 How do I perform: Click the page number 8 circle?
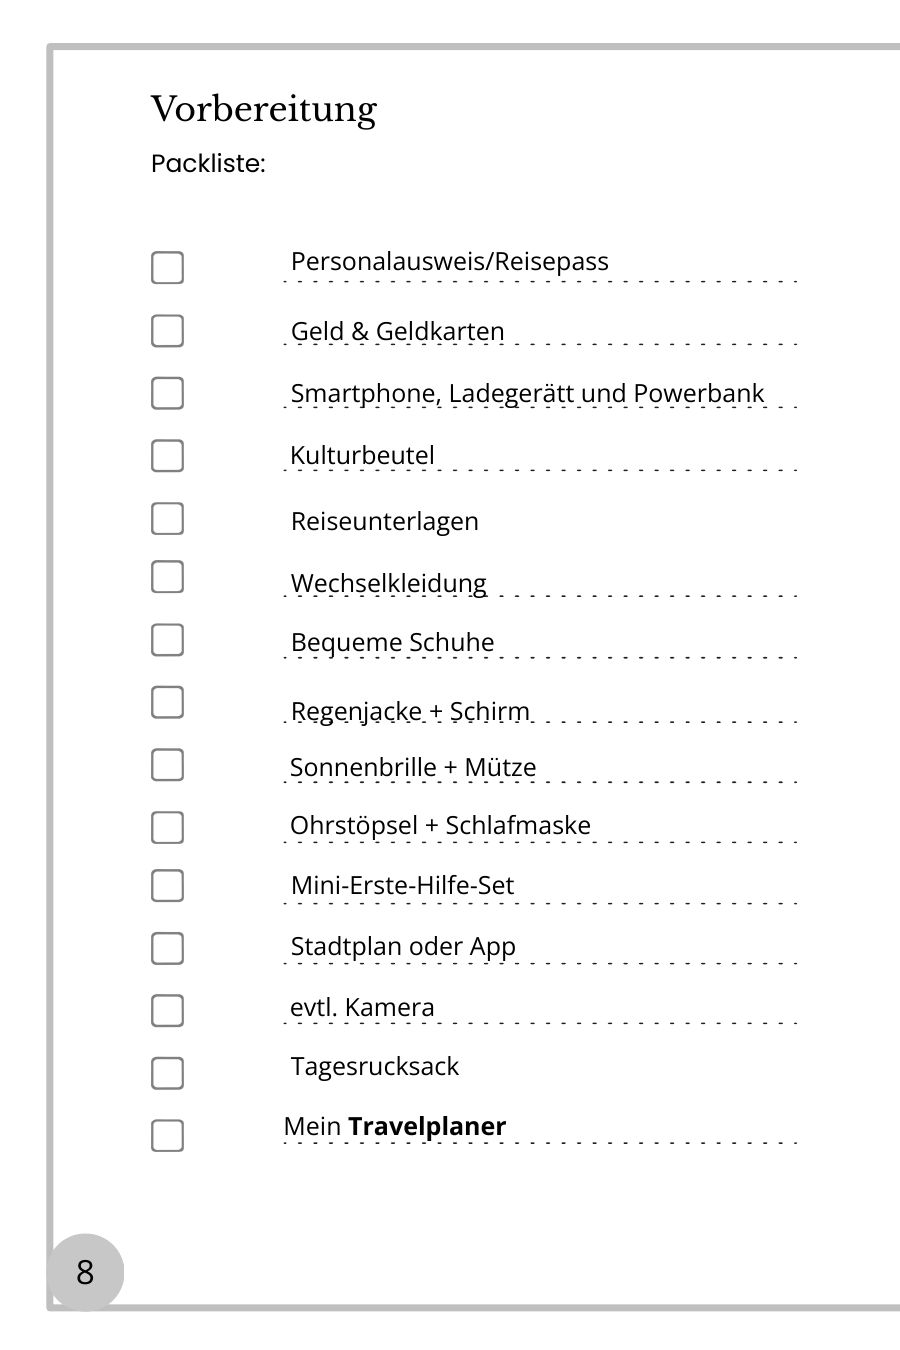pos(85,1272)
